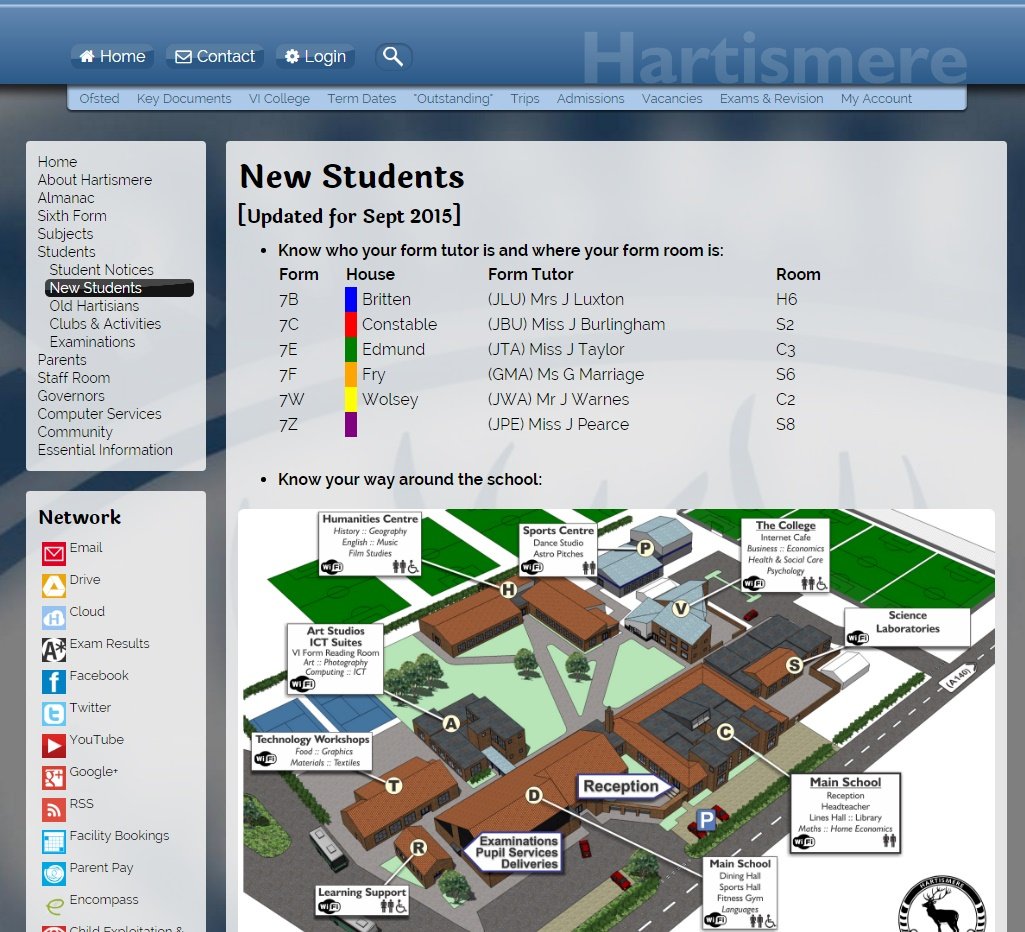Click the Home button in header

[x=112, y=57]
